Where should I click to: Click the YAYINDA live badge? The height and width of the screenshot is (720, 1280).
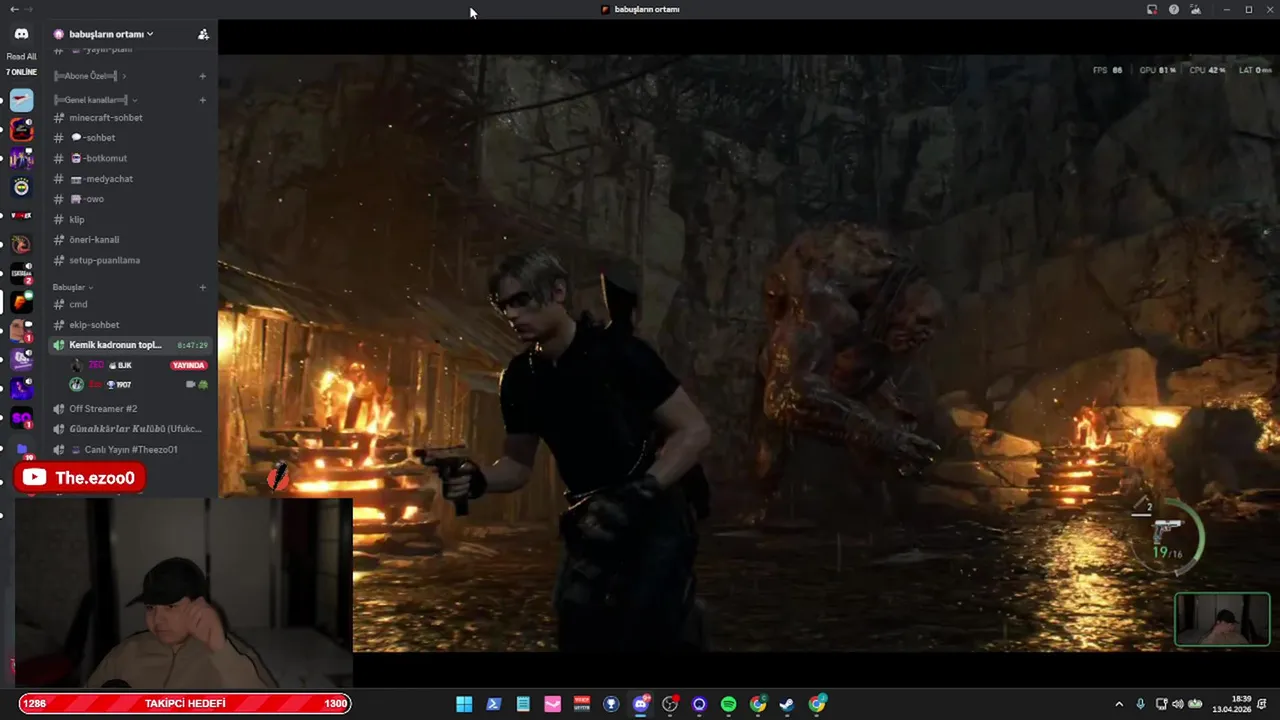pyautogui.click(x=188, y=365)
